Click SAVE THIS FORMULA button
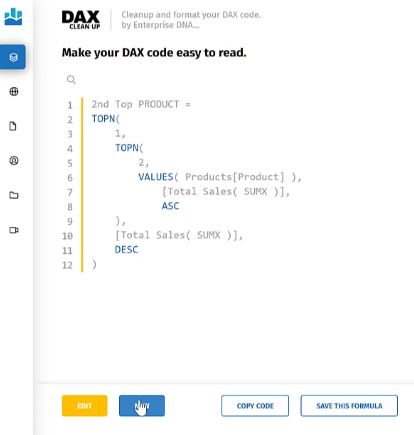 [349, 406]
